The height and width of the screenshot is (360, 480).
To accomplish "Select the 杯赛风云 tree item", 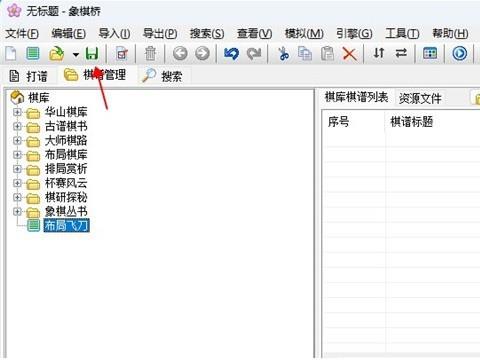I will tap(66, 183).
